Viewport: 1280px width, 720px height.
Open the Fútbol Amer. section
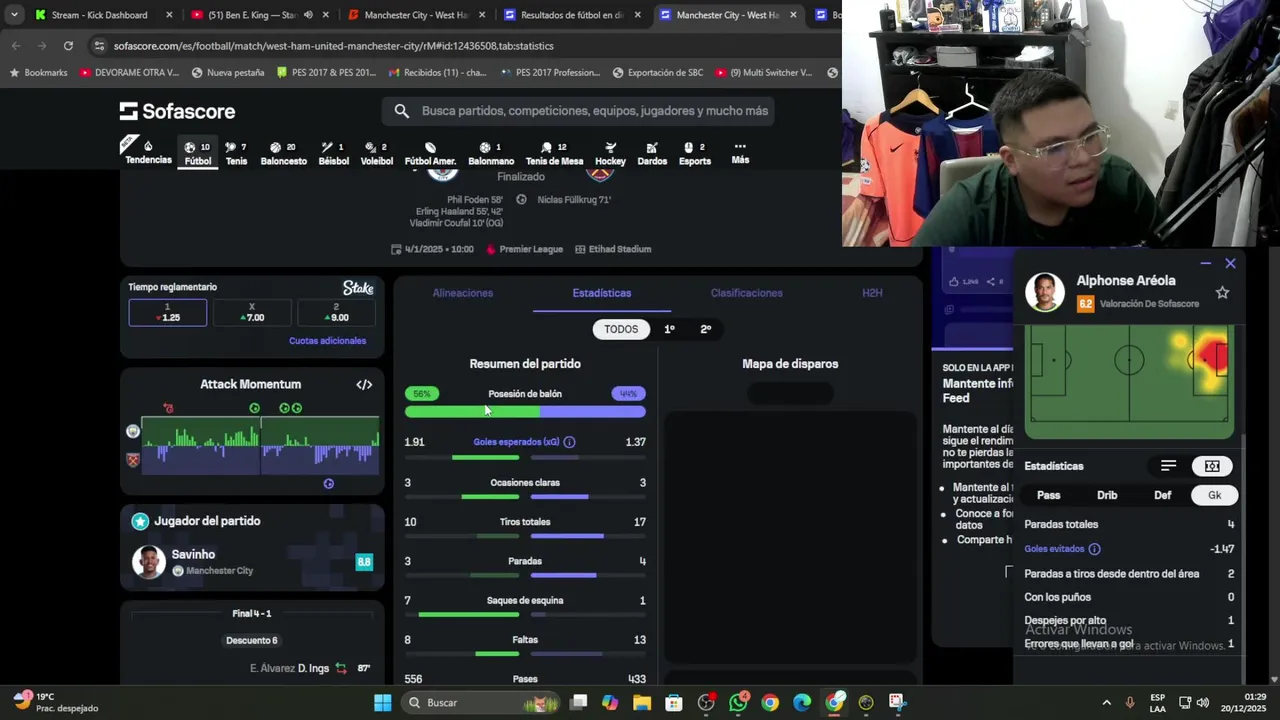[x=430, y=152]
